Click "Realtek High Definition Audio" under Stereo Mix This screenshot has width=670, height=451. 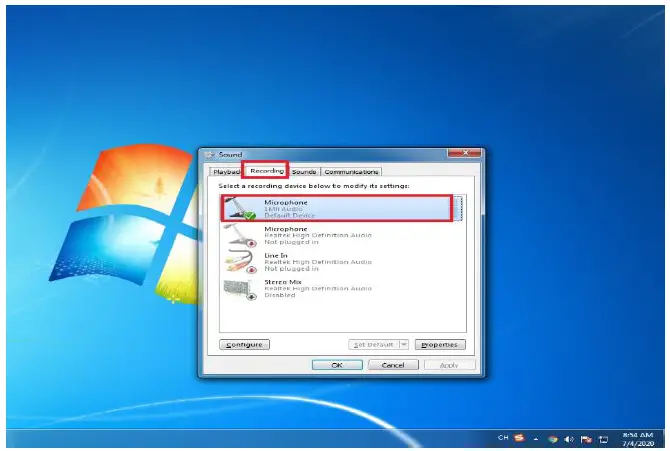point(318,289)
